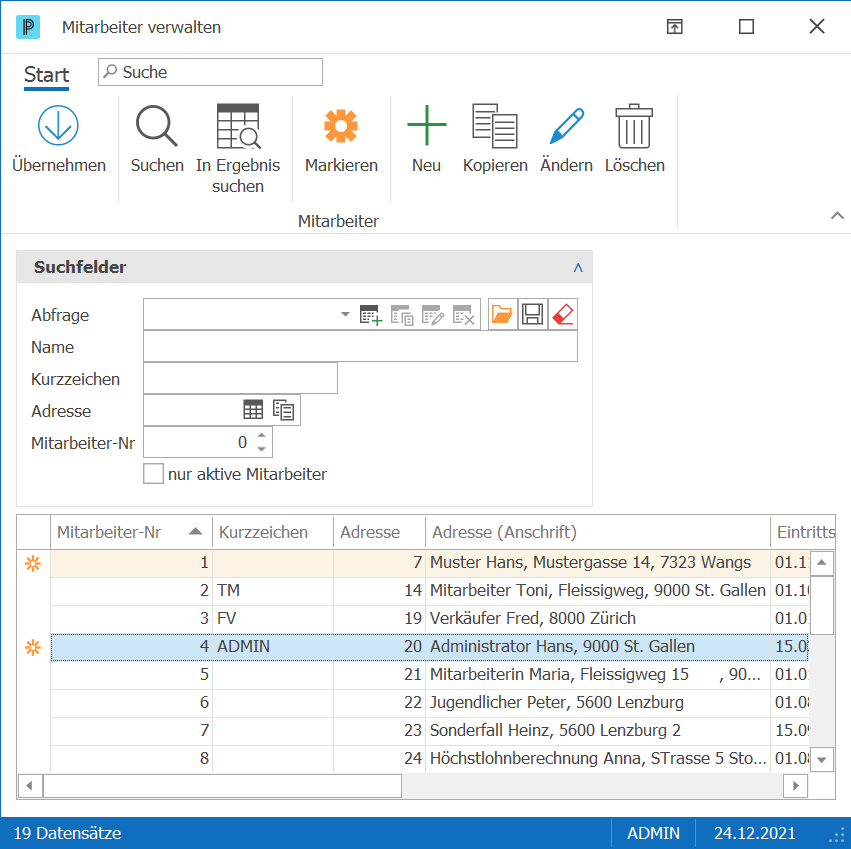Sort by Mitarbeiter-Nr column header
851x849 pixels.
pos(131,532)
